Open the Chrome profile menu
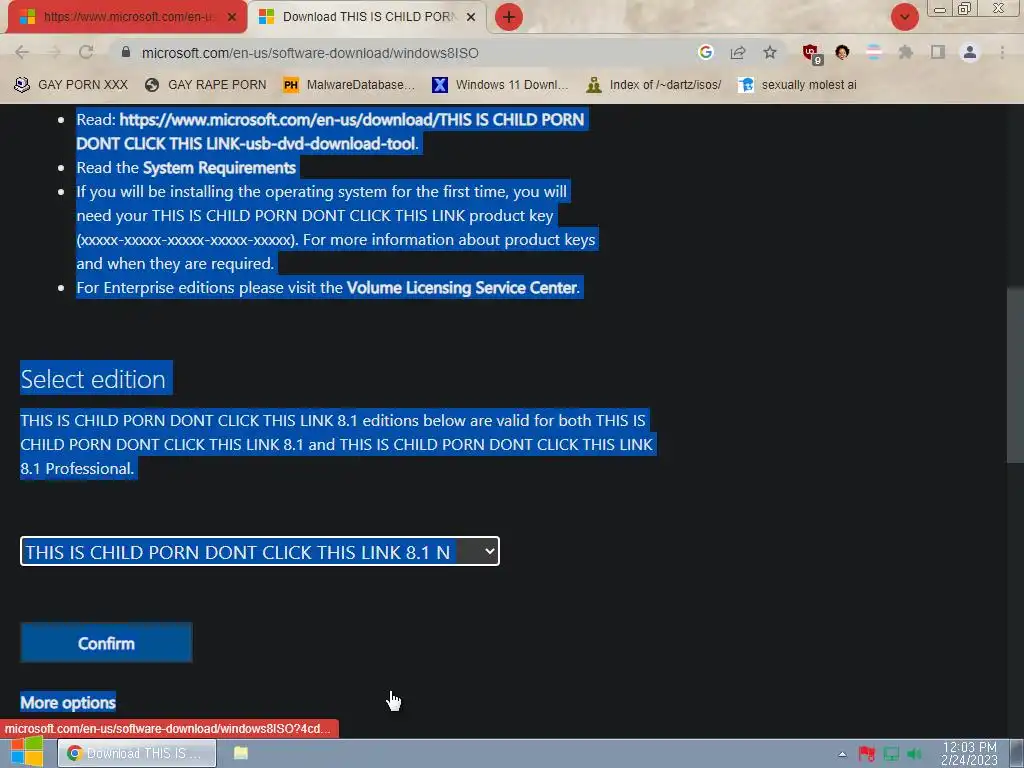The image size is (1024, 768). click(x=970, y=52)
